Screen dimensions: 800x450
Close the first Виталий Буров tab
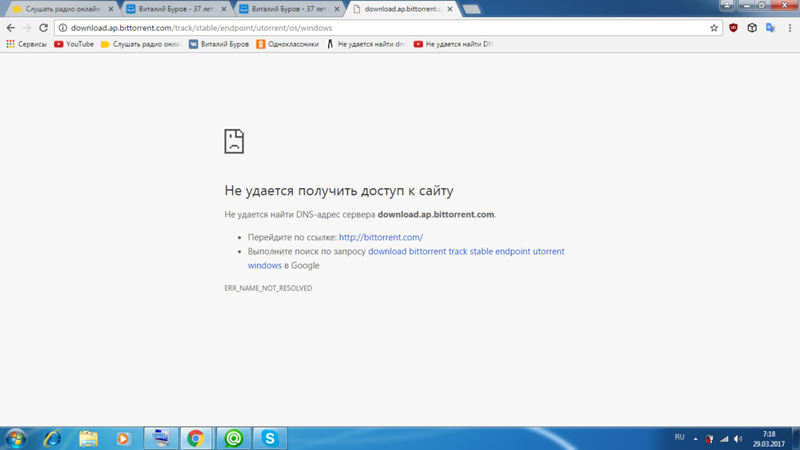tap(223, 9)
